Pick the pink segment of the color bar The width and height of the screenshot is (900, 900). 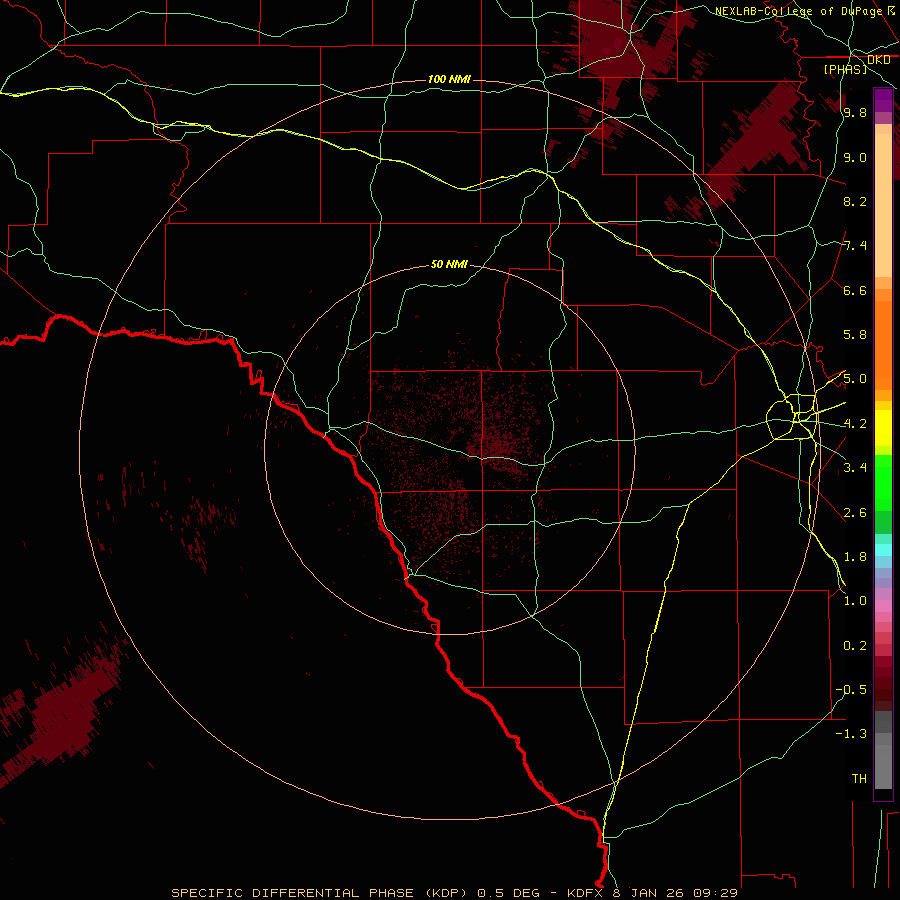pyautogui.click(x=883, y=606)
